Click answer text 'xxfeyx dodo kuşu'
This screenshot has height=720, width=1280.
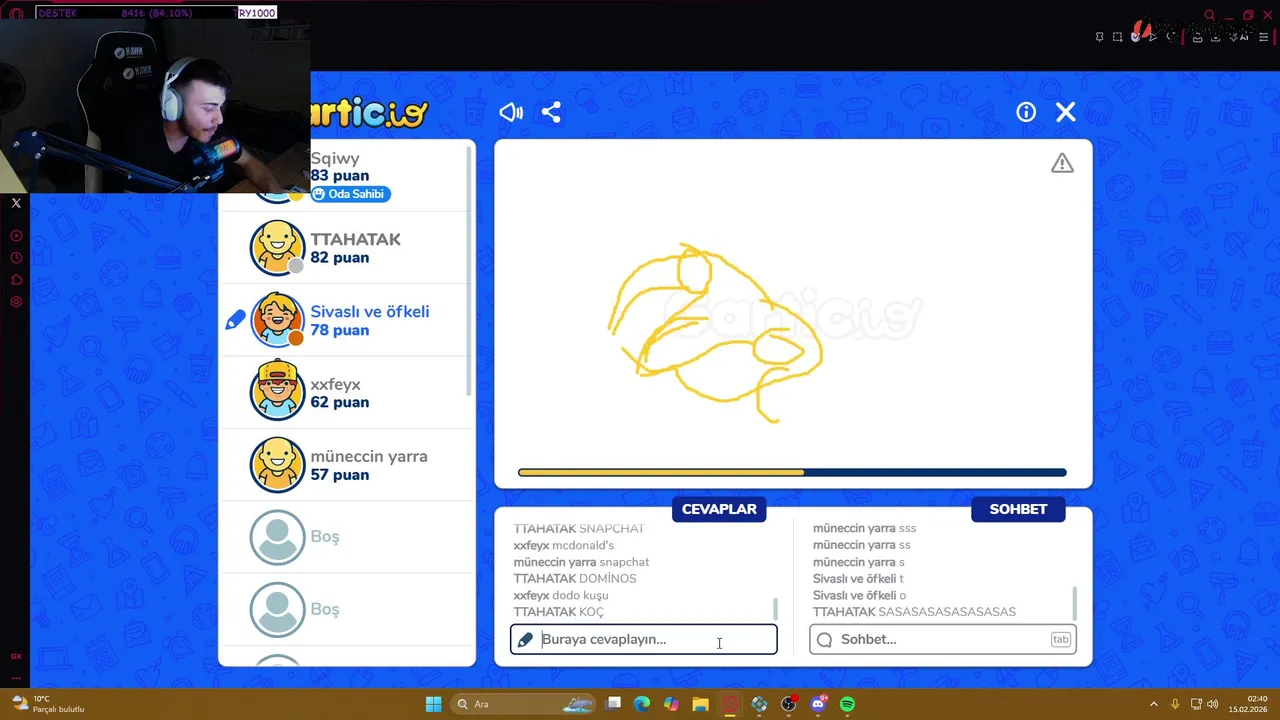561,595
